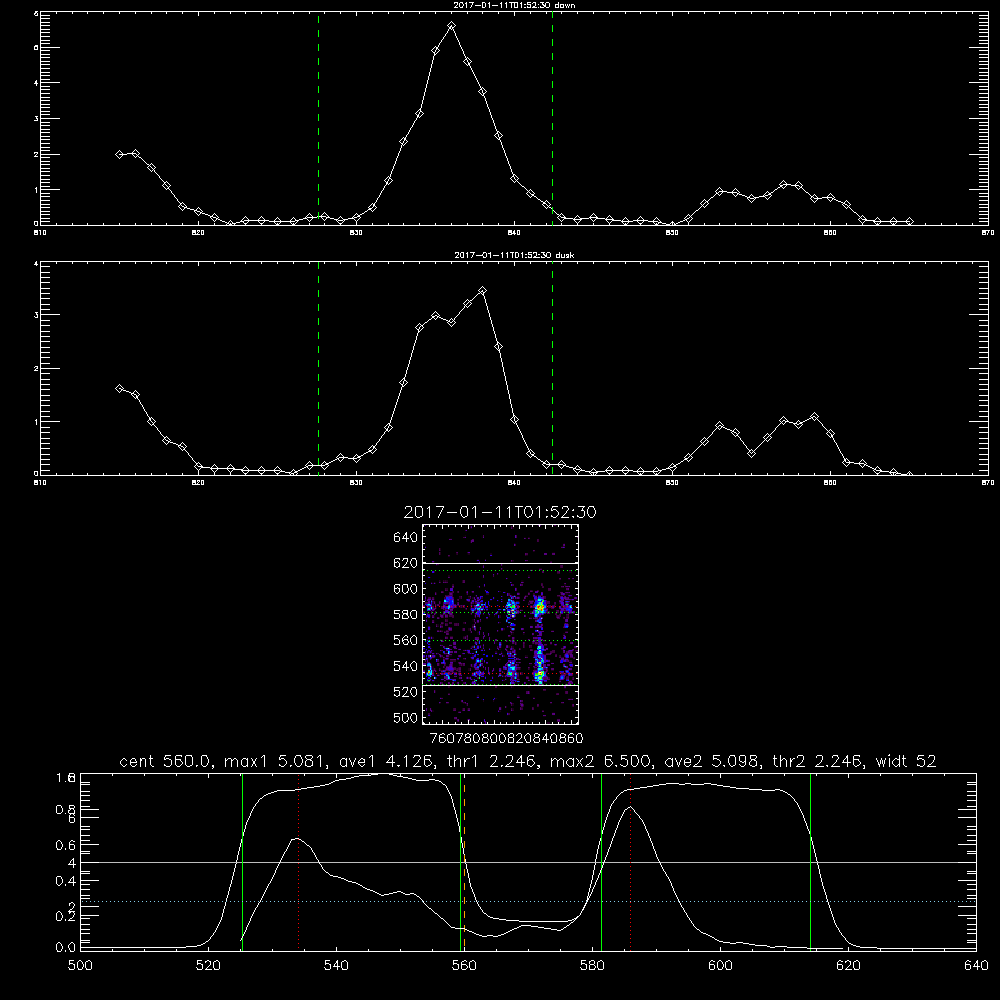Click profile plot x-axis label '540'
Viewport: 1000px width, 1000px height.
336,966
